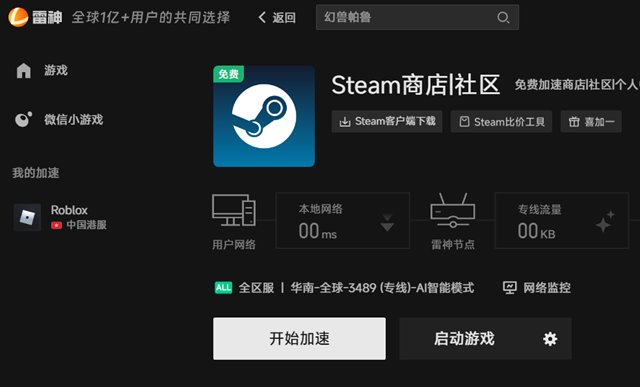Expand the 本地网络 dropdown arrow

coord(387,222)
